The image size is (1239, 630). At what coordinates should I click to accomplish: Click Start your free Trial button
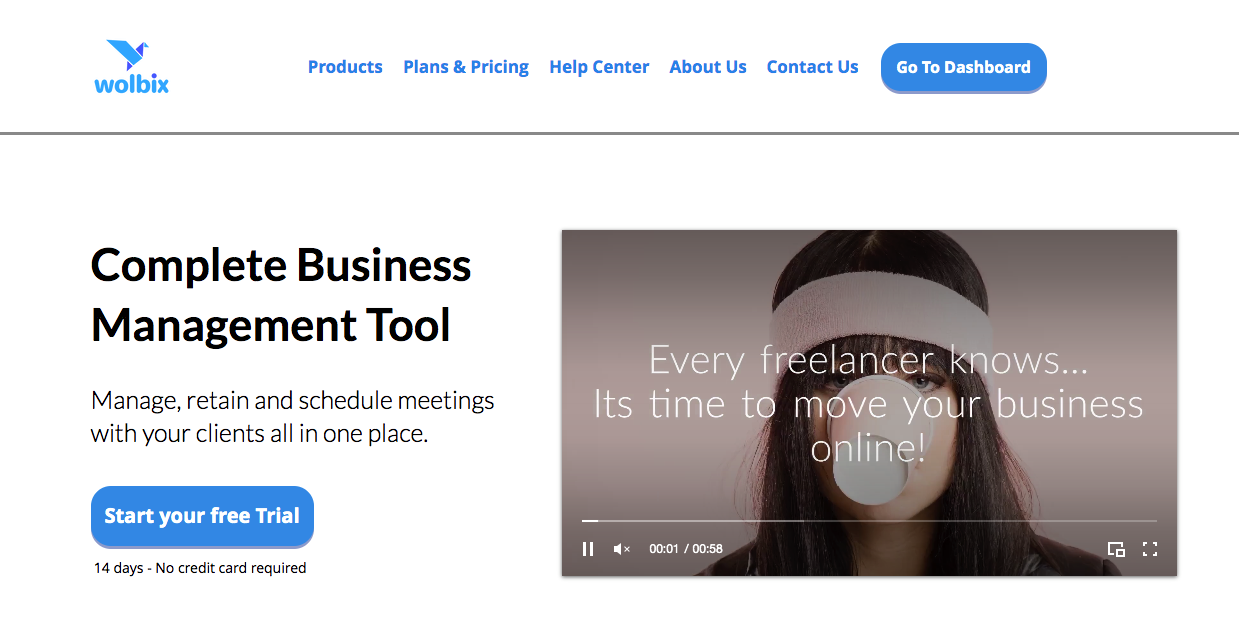pyautogui.click(x=202, y=516)
